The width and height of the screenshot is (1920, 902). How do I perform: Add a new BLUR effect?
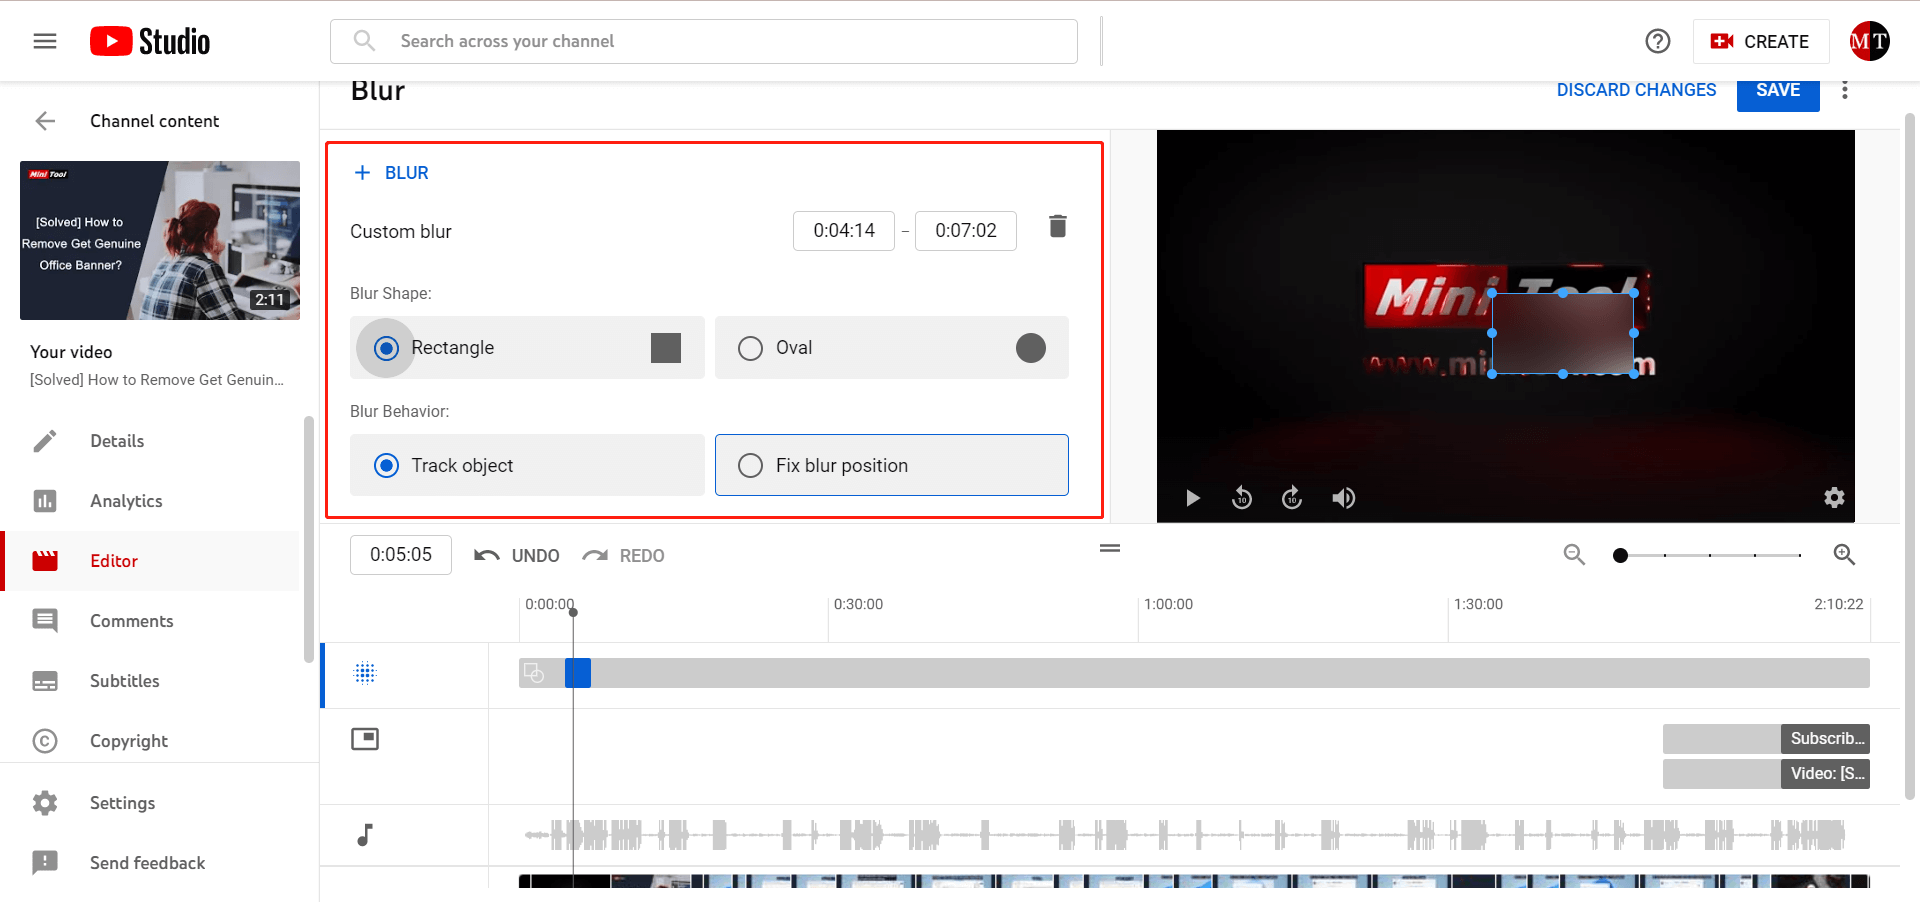[391, 173]
